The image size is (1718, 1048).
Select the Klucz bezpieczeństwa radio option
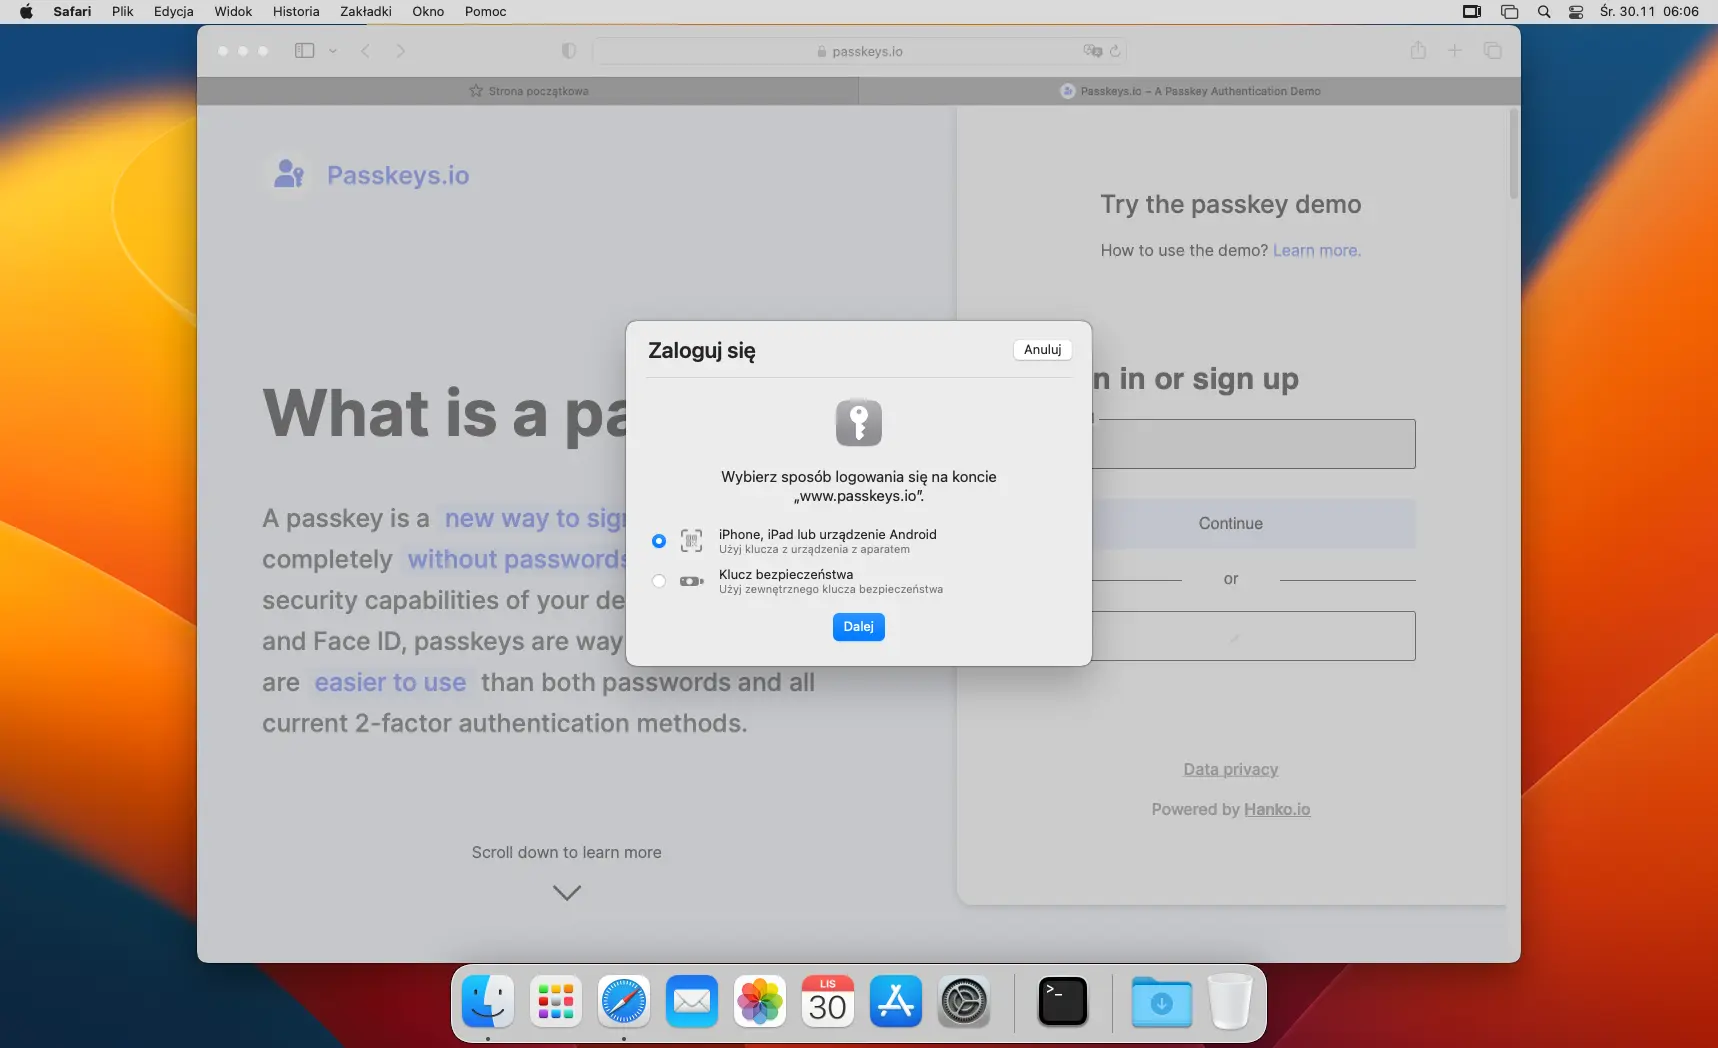coord(658,581)
